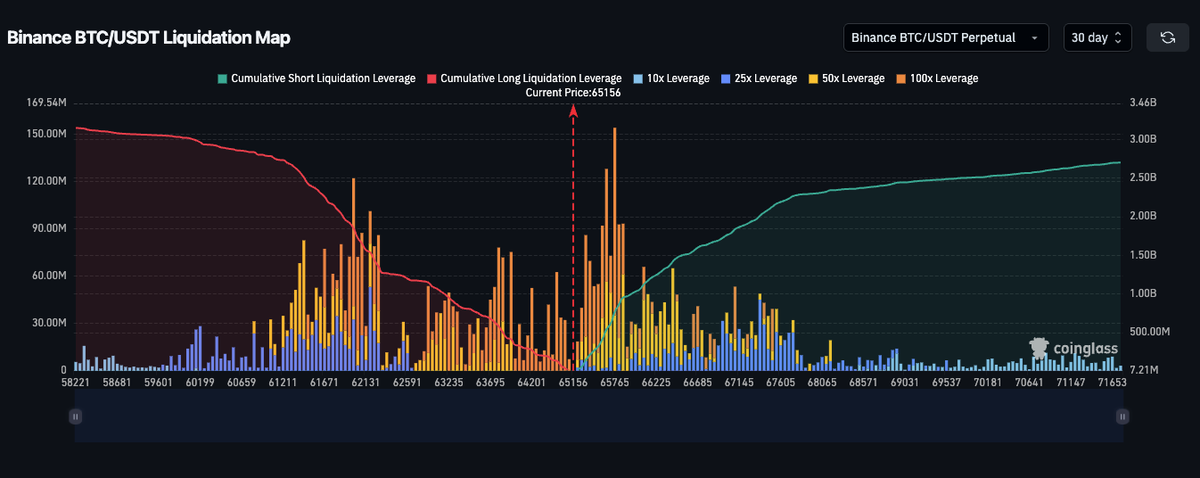Click the 7.21M right axis label
1200x478 pixels.
(x=1143, y=371)
